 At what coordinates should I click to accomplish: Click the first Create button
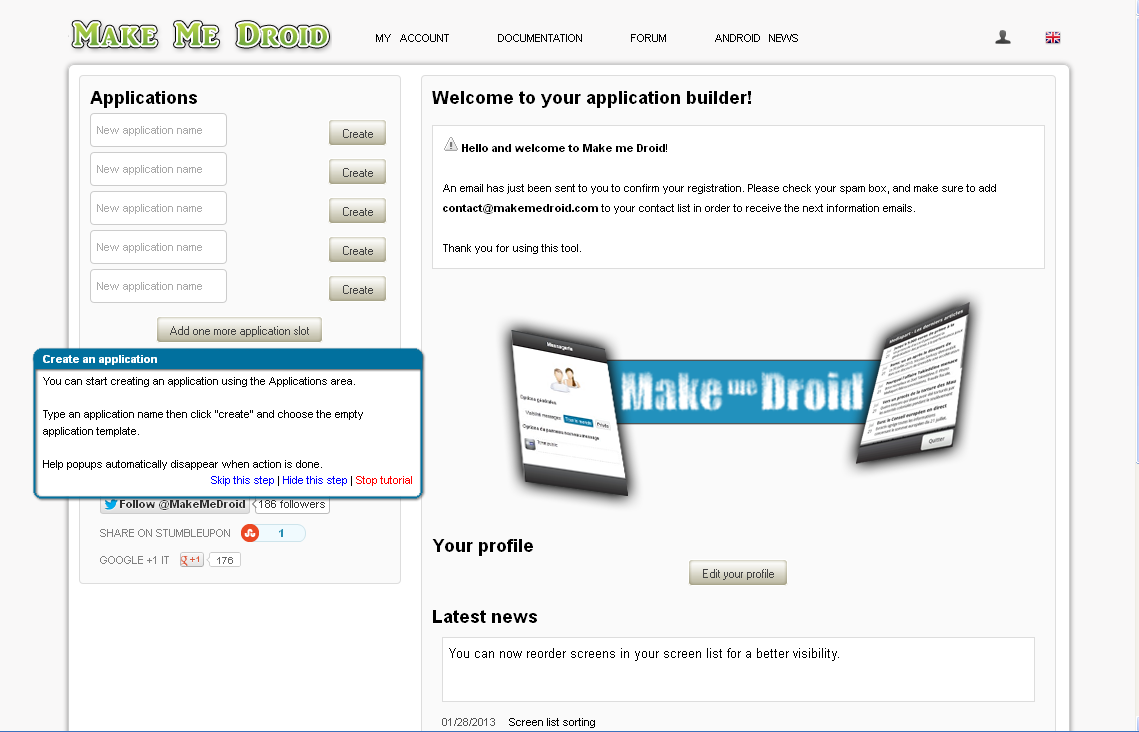(357, 133)
